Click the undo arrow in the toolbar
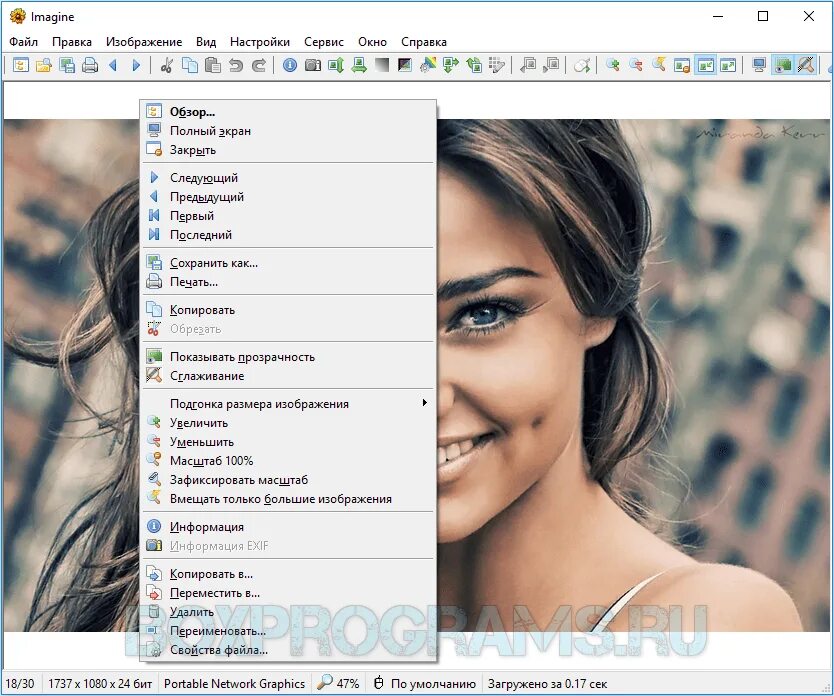 tap(236, 65)
